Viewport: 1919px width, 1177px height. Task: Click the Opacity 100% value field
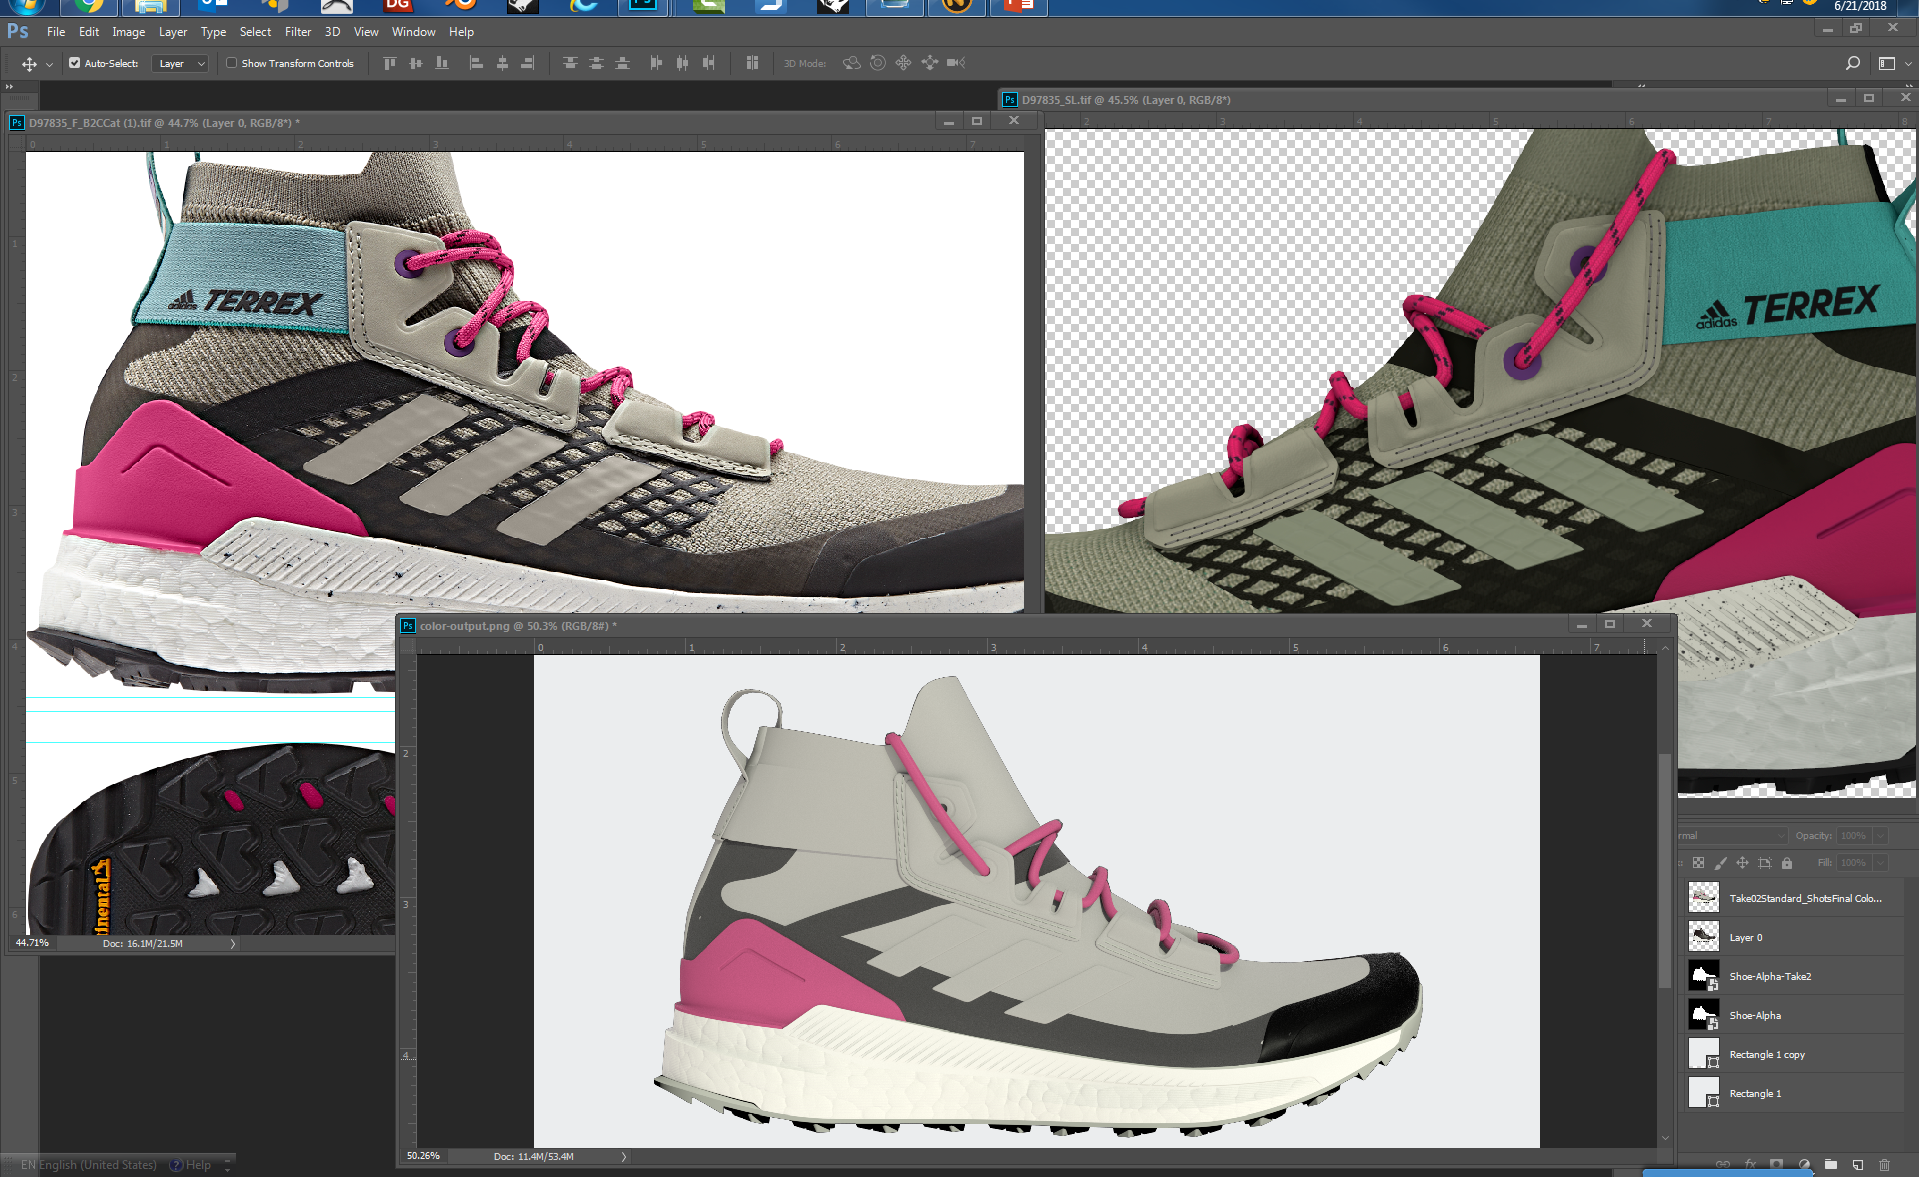click(x=1854, y=836)
